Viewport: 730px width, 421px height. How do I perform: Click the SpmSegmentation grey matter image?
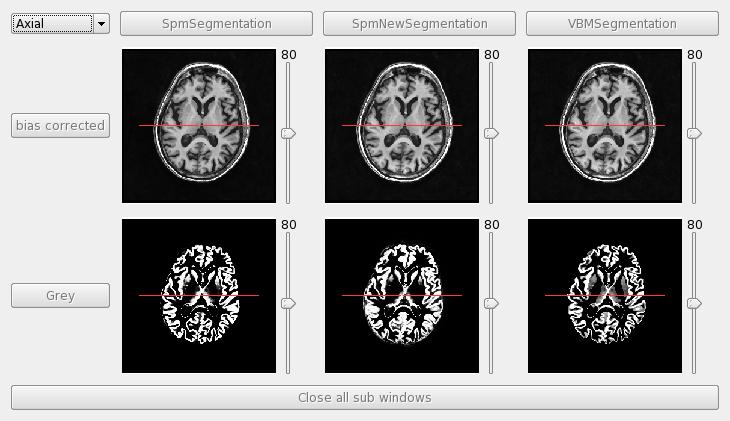click(x=199, y=296)
